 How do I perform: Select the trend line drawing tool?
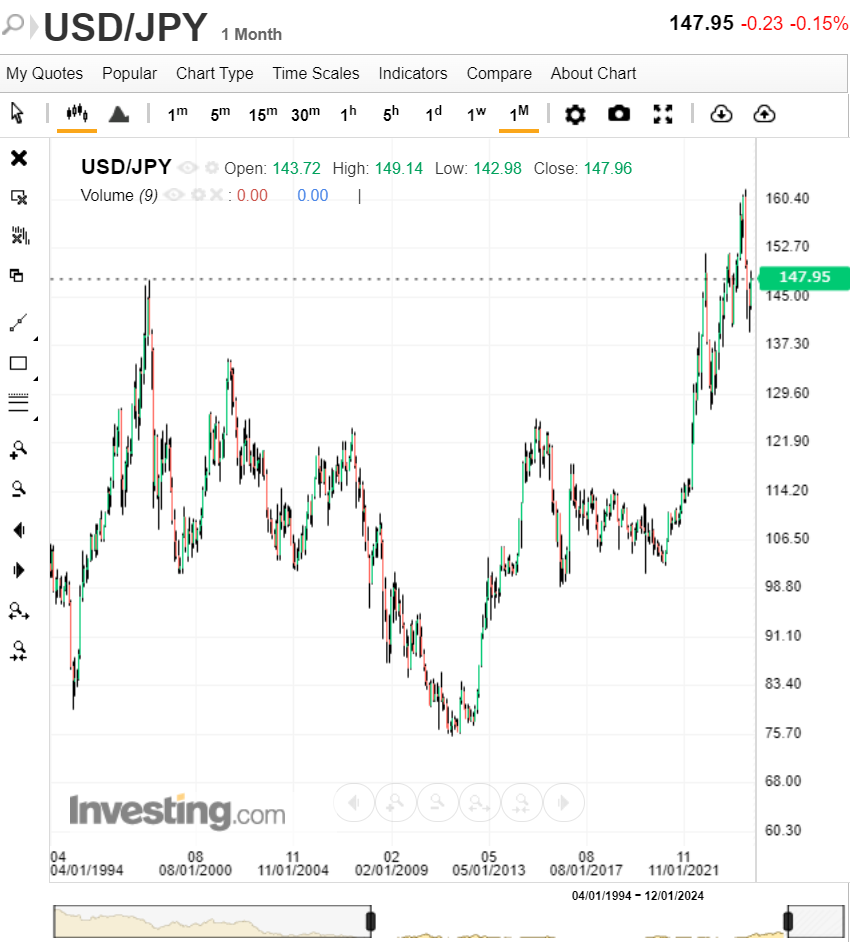point(19,323)
